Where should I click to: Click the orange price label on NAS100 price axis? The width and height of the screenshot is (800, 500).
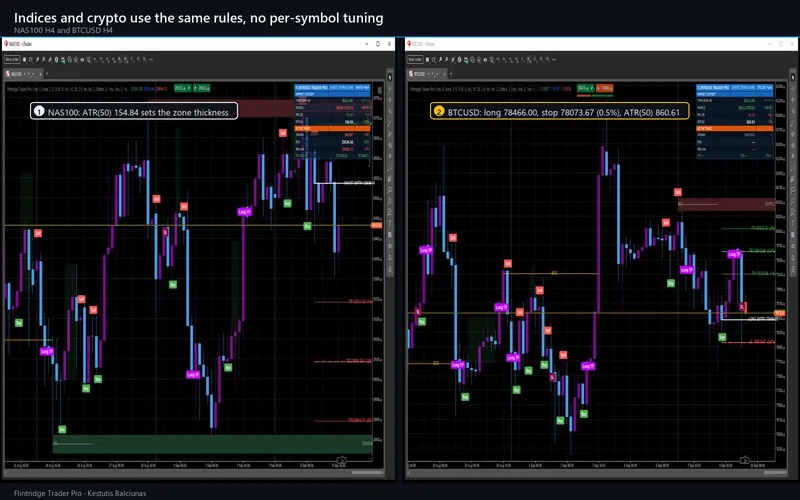[x=377, y=225]
